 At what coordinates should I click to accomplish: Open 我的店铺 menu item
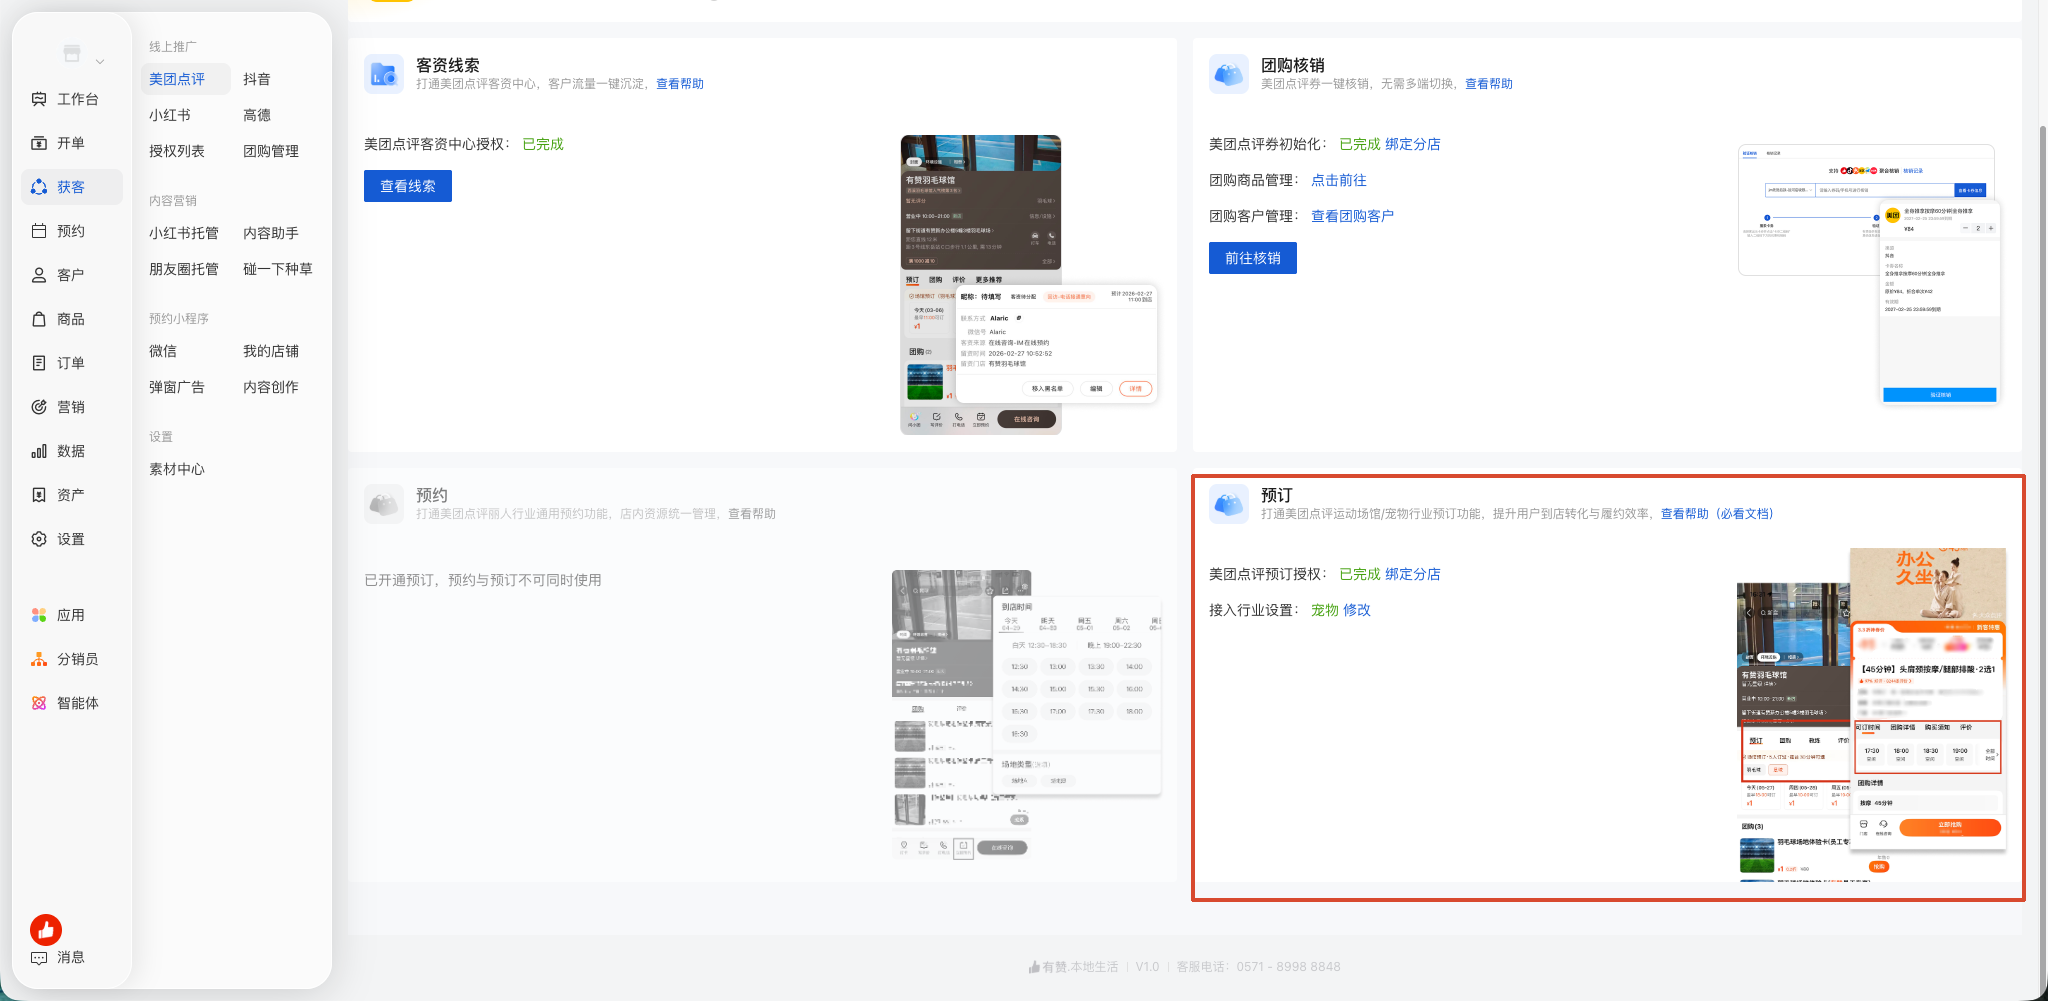271,351
